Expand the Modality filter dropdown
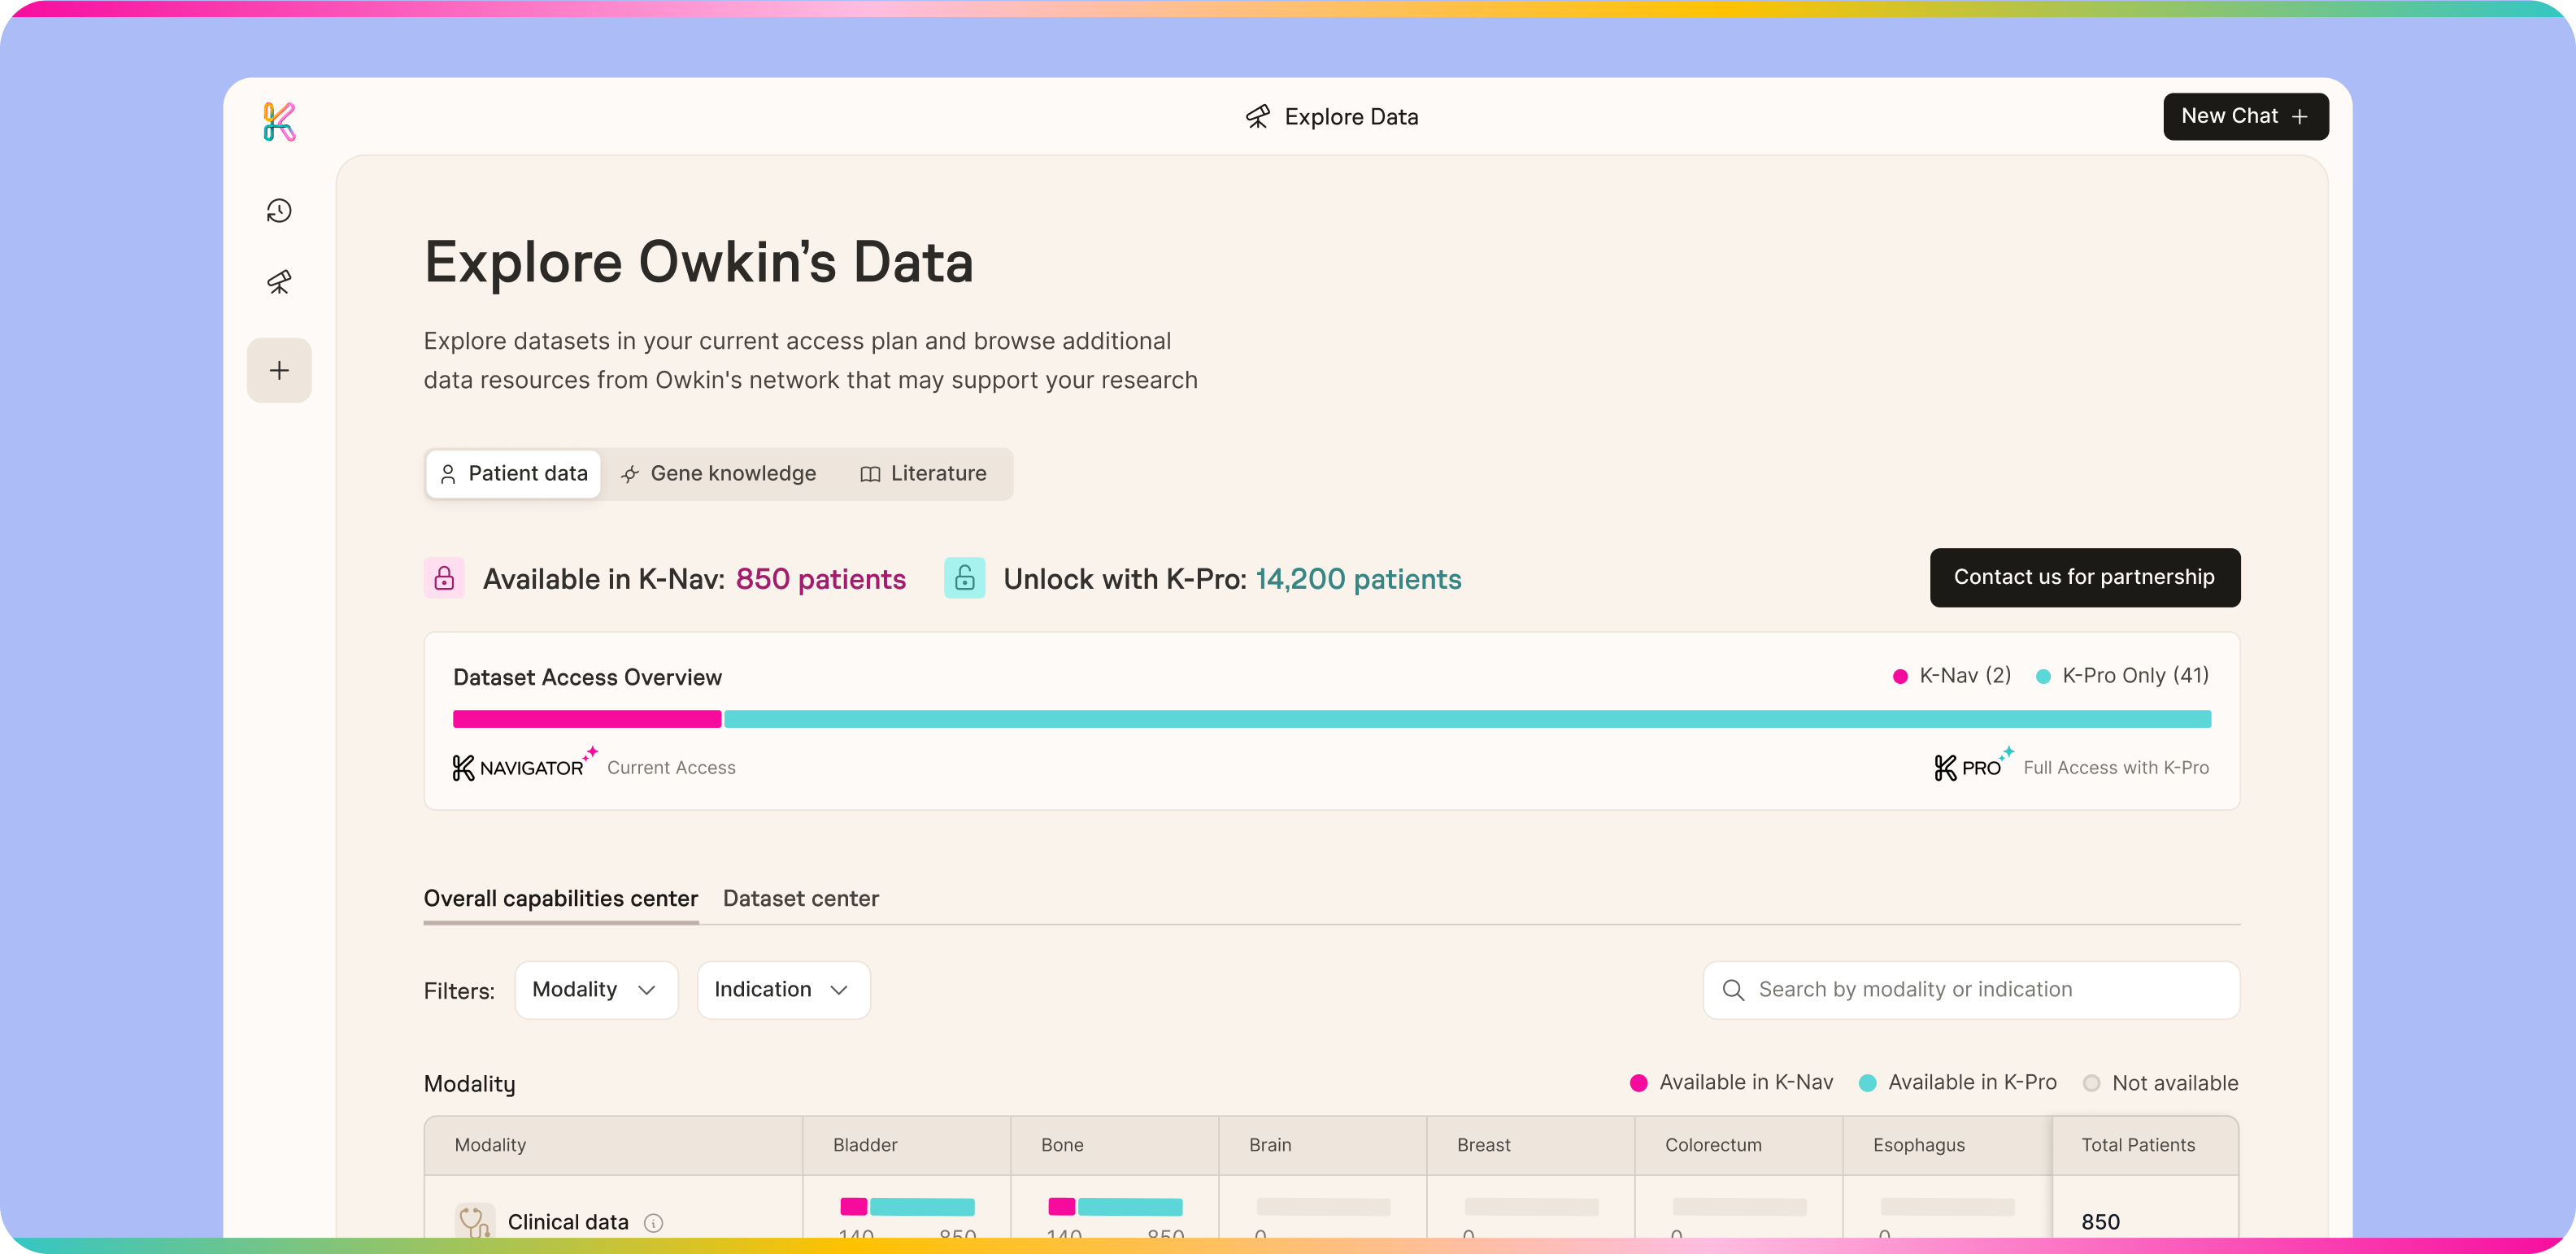The image size is (2576, 1254). tap(596, 990)
